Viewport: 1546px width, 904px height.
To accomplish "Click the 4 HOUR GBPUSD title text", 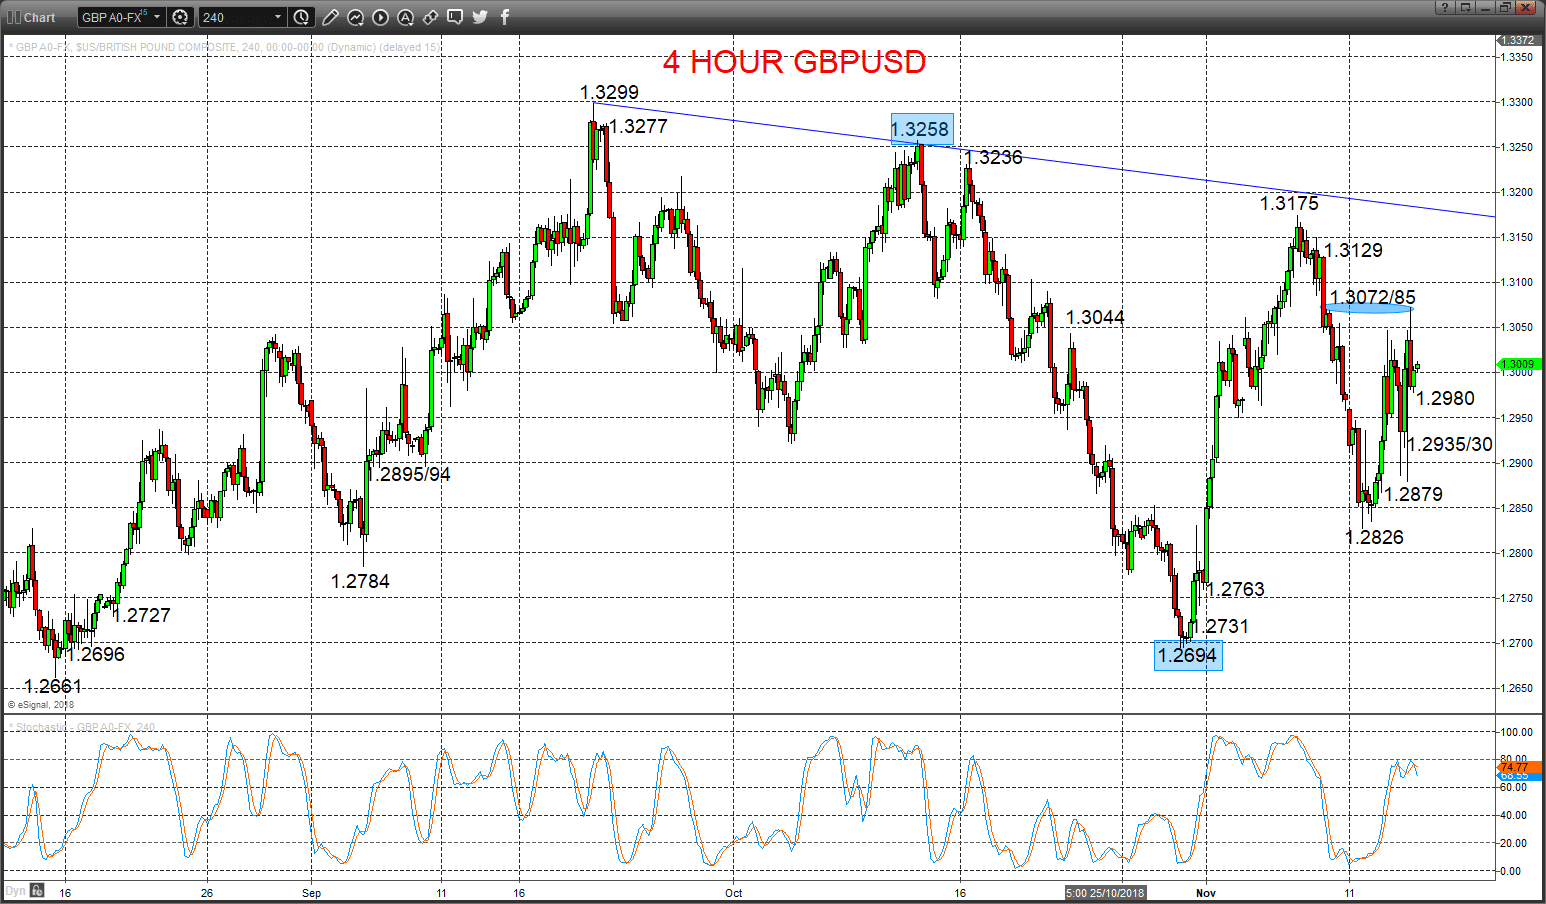I will pyautogui.click(x=794, y=62).
